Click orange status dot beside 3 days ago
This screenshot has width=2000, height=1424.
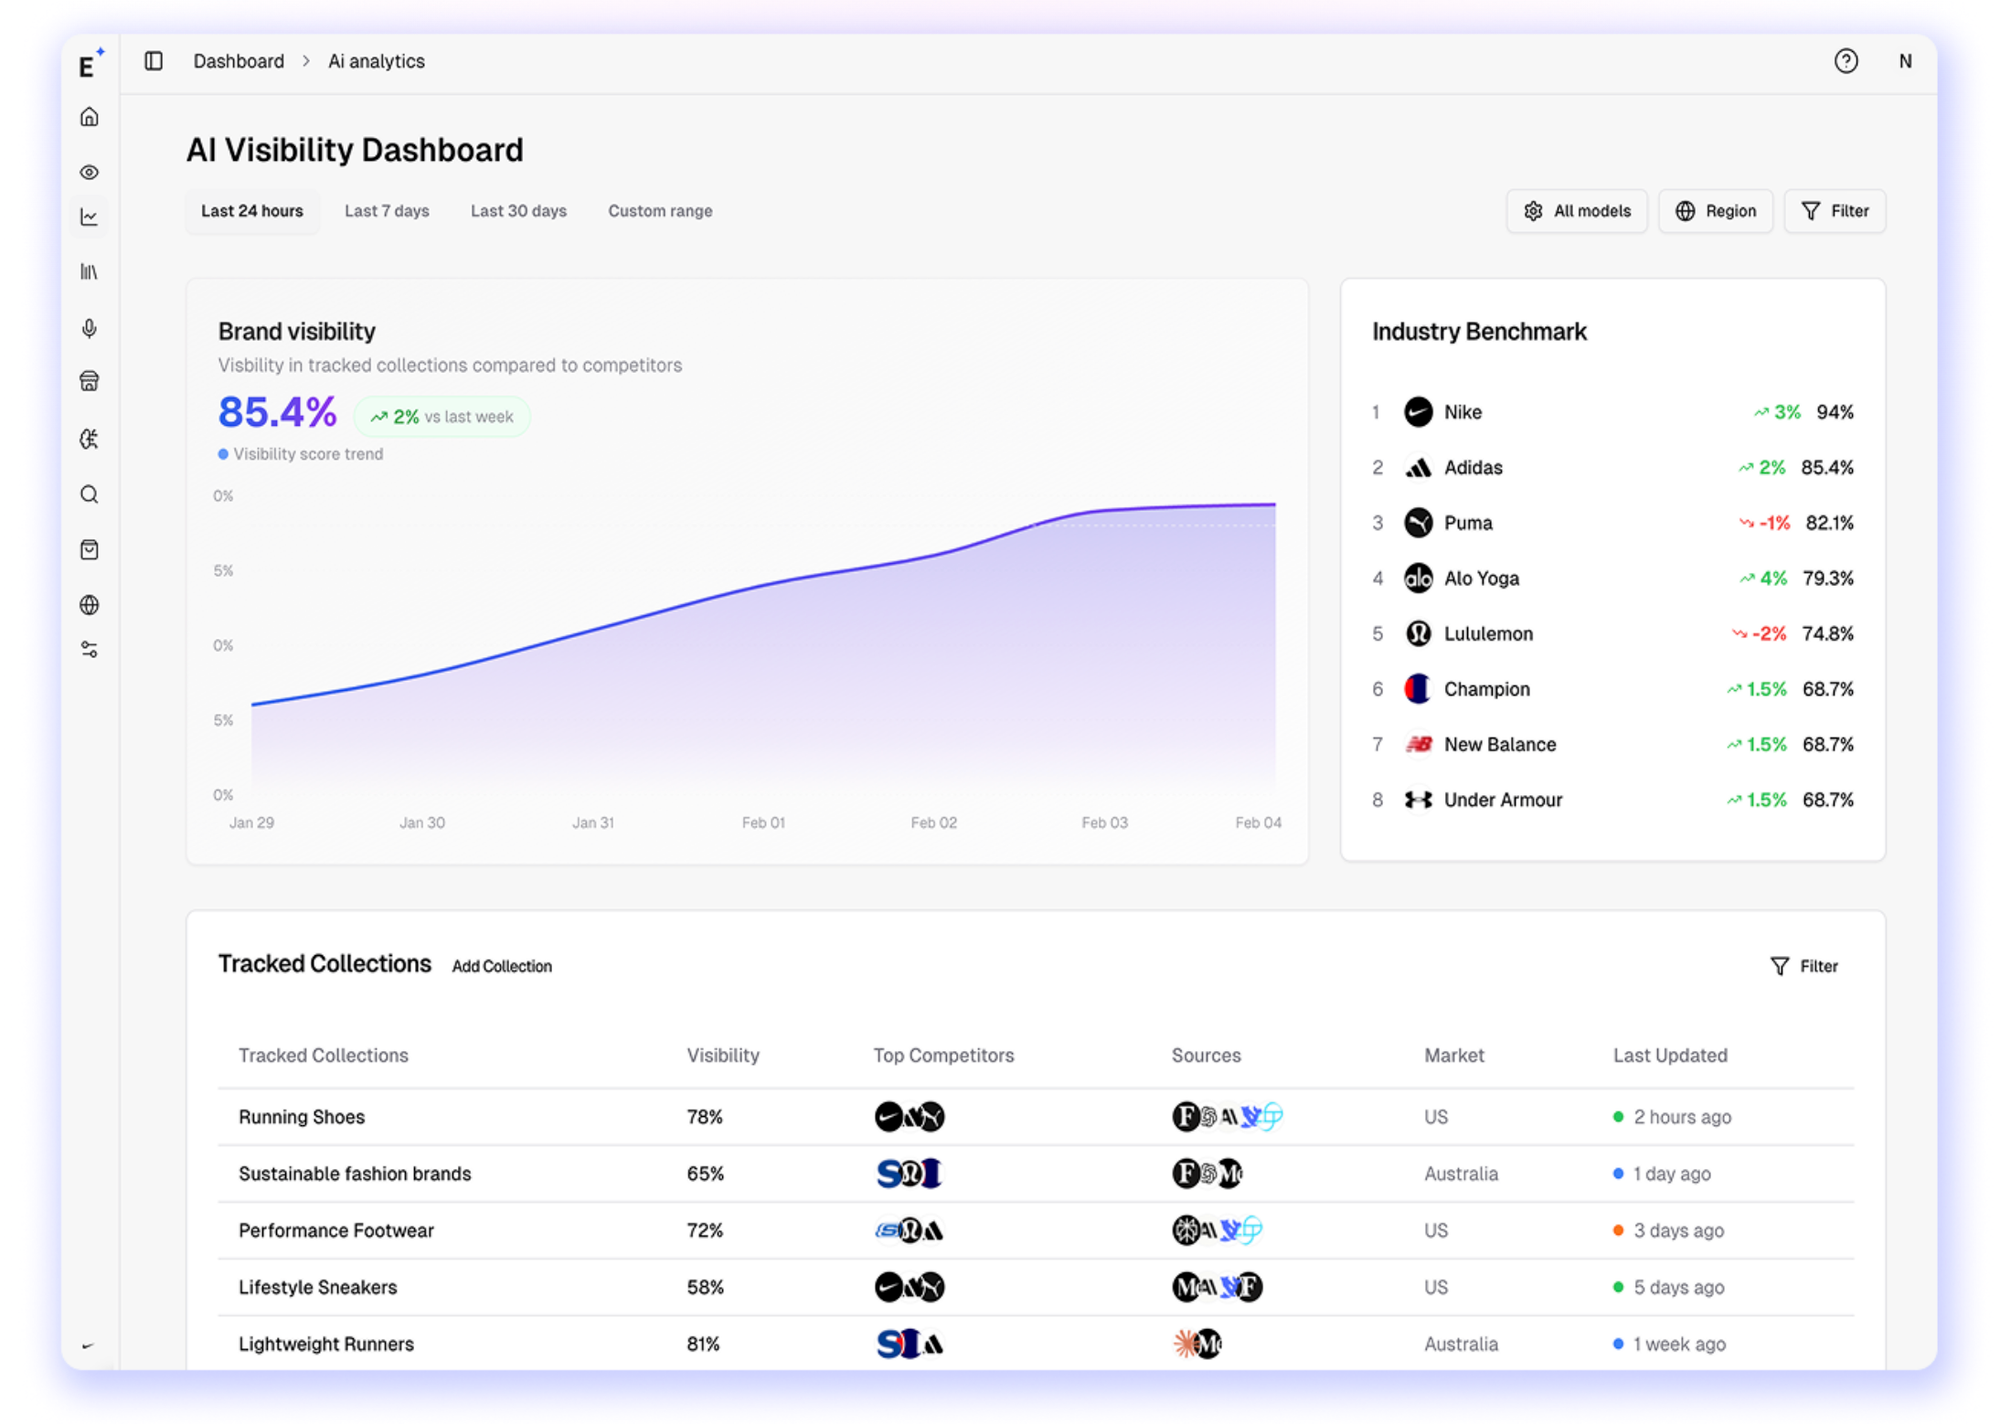(1618, 1230)
